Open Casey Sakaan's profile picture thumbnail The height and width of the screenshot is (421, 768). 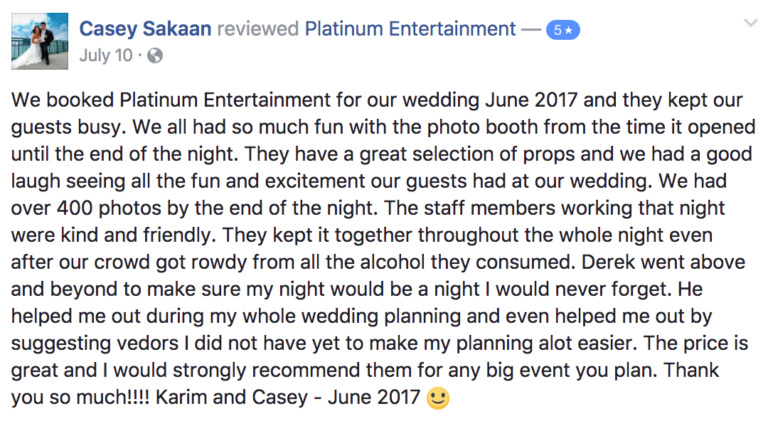tap(40, 41)
